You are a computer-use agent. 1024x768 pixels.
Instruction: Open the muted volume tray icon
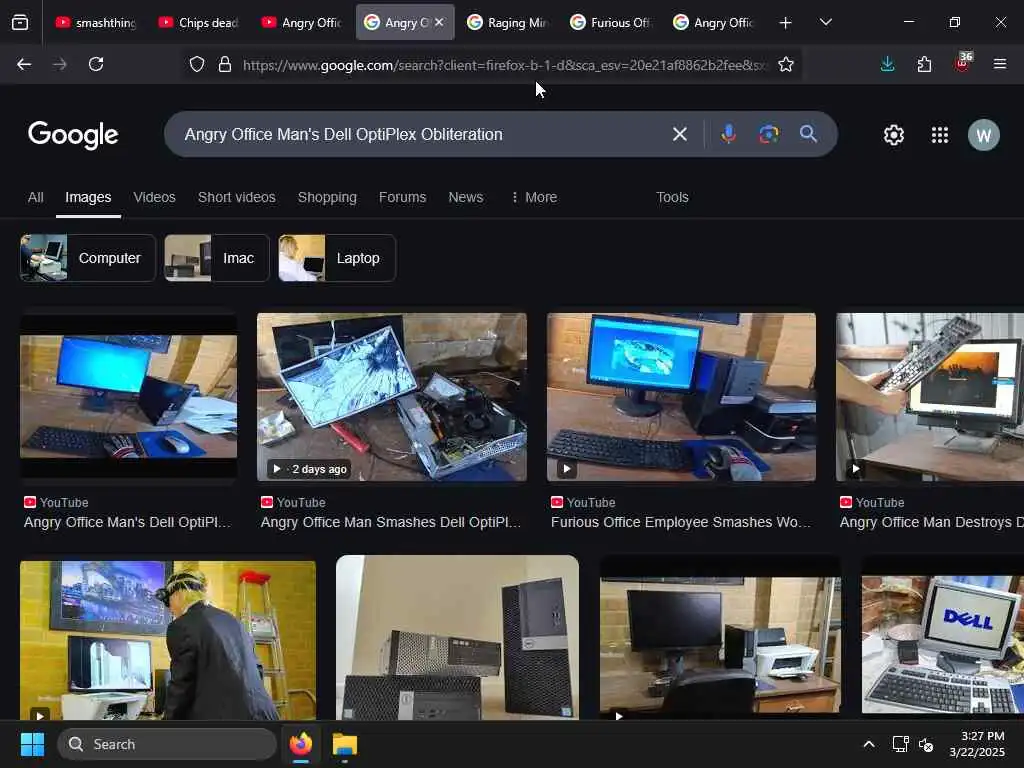pyautogui.click(x=926, y=744)
